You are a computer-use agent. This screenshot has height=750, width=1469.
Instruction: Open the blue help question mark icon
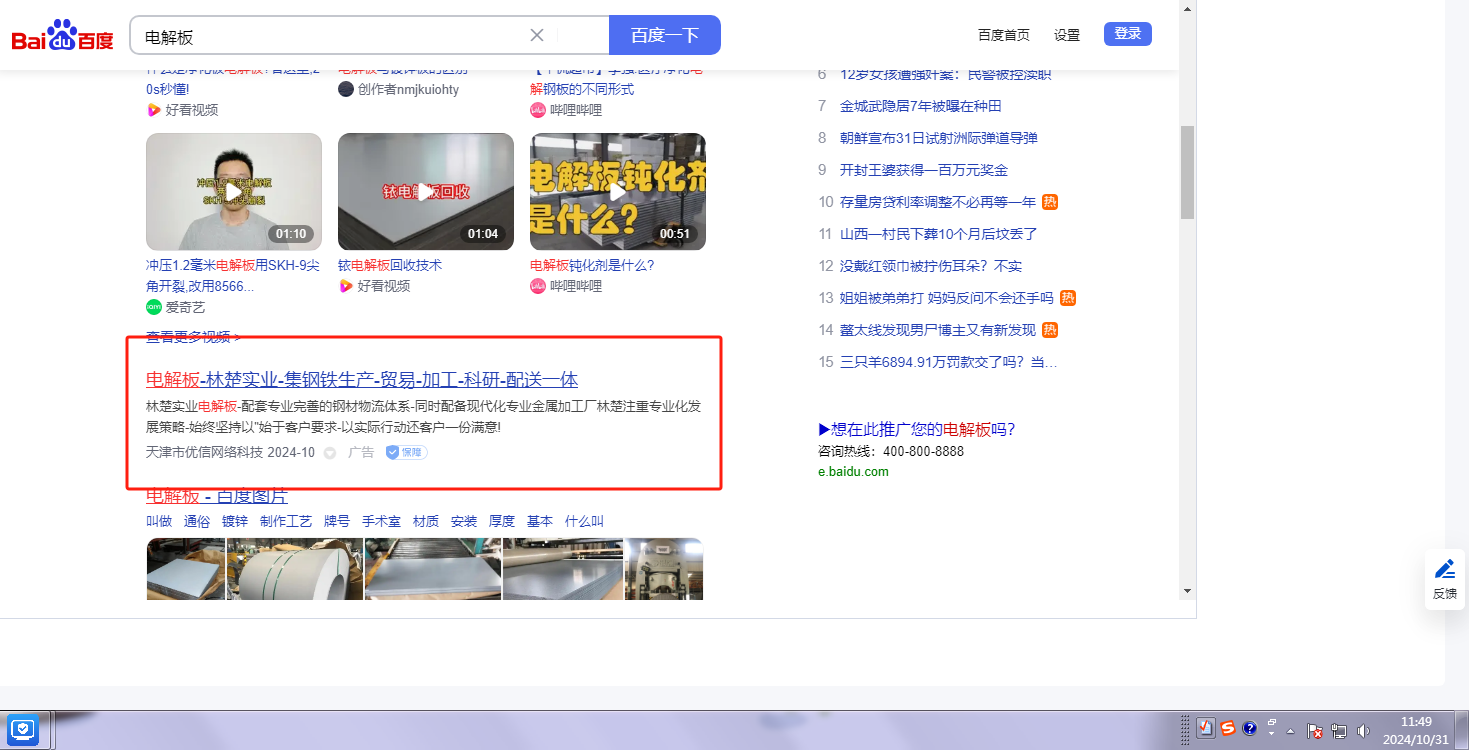(1249, 729)
